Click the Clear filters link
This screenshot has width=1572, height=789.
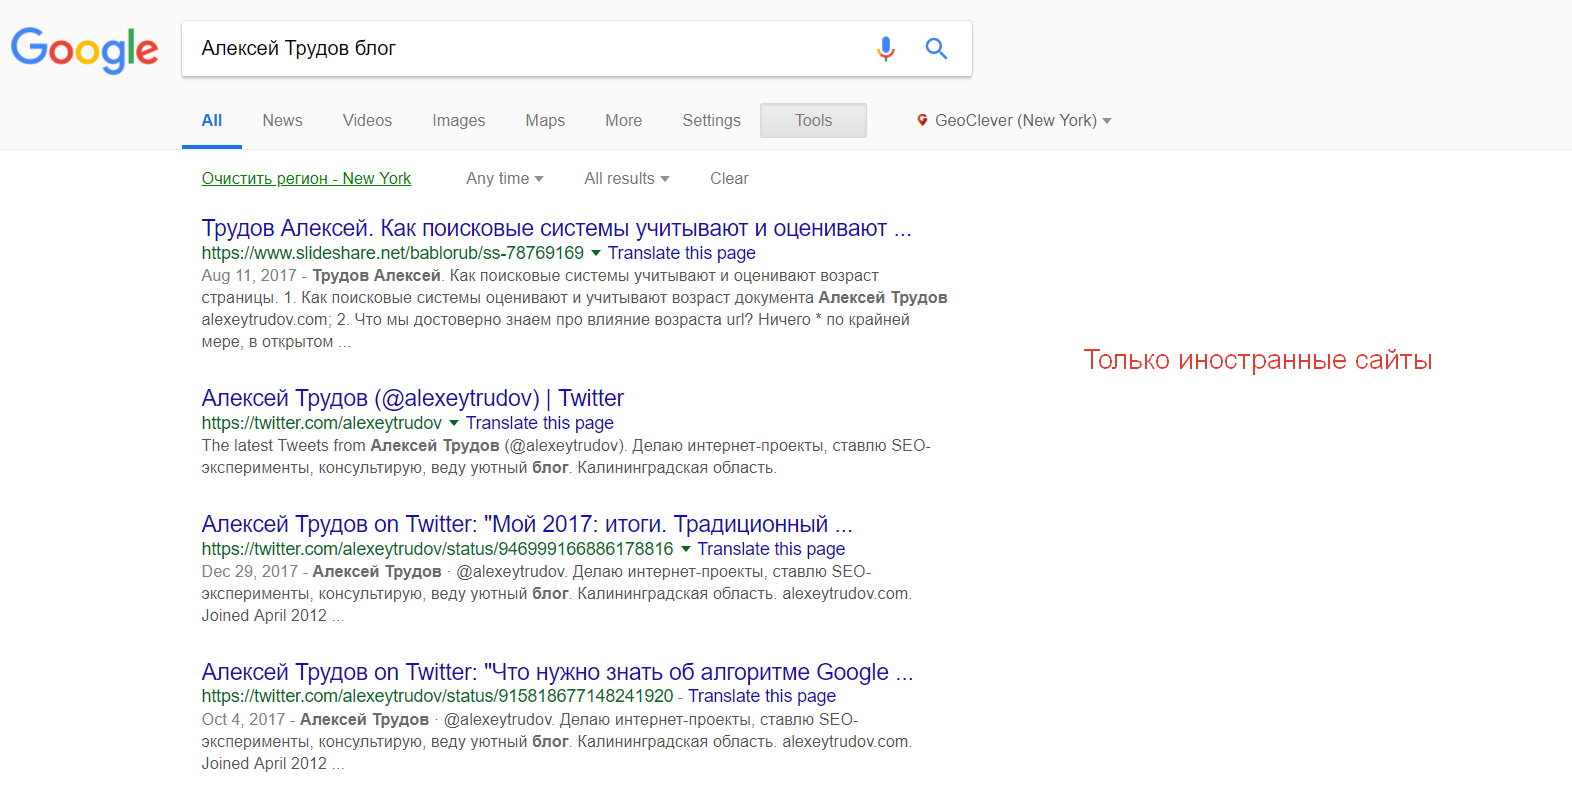click(729, 178)
